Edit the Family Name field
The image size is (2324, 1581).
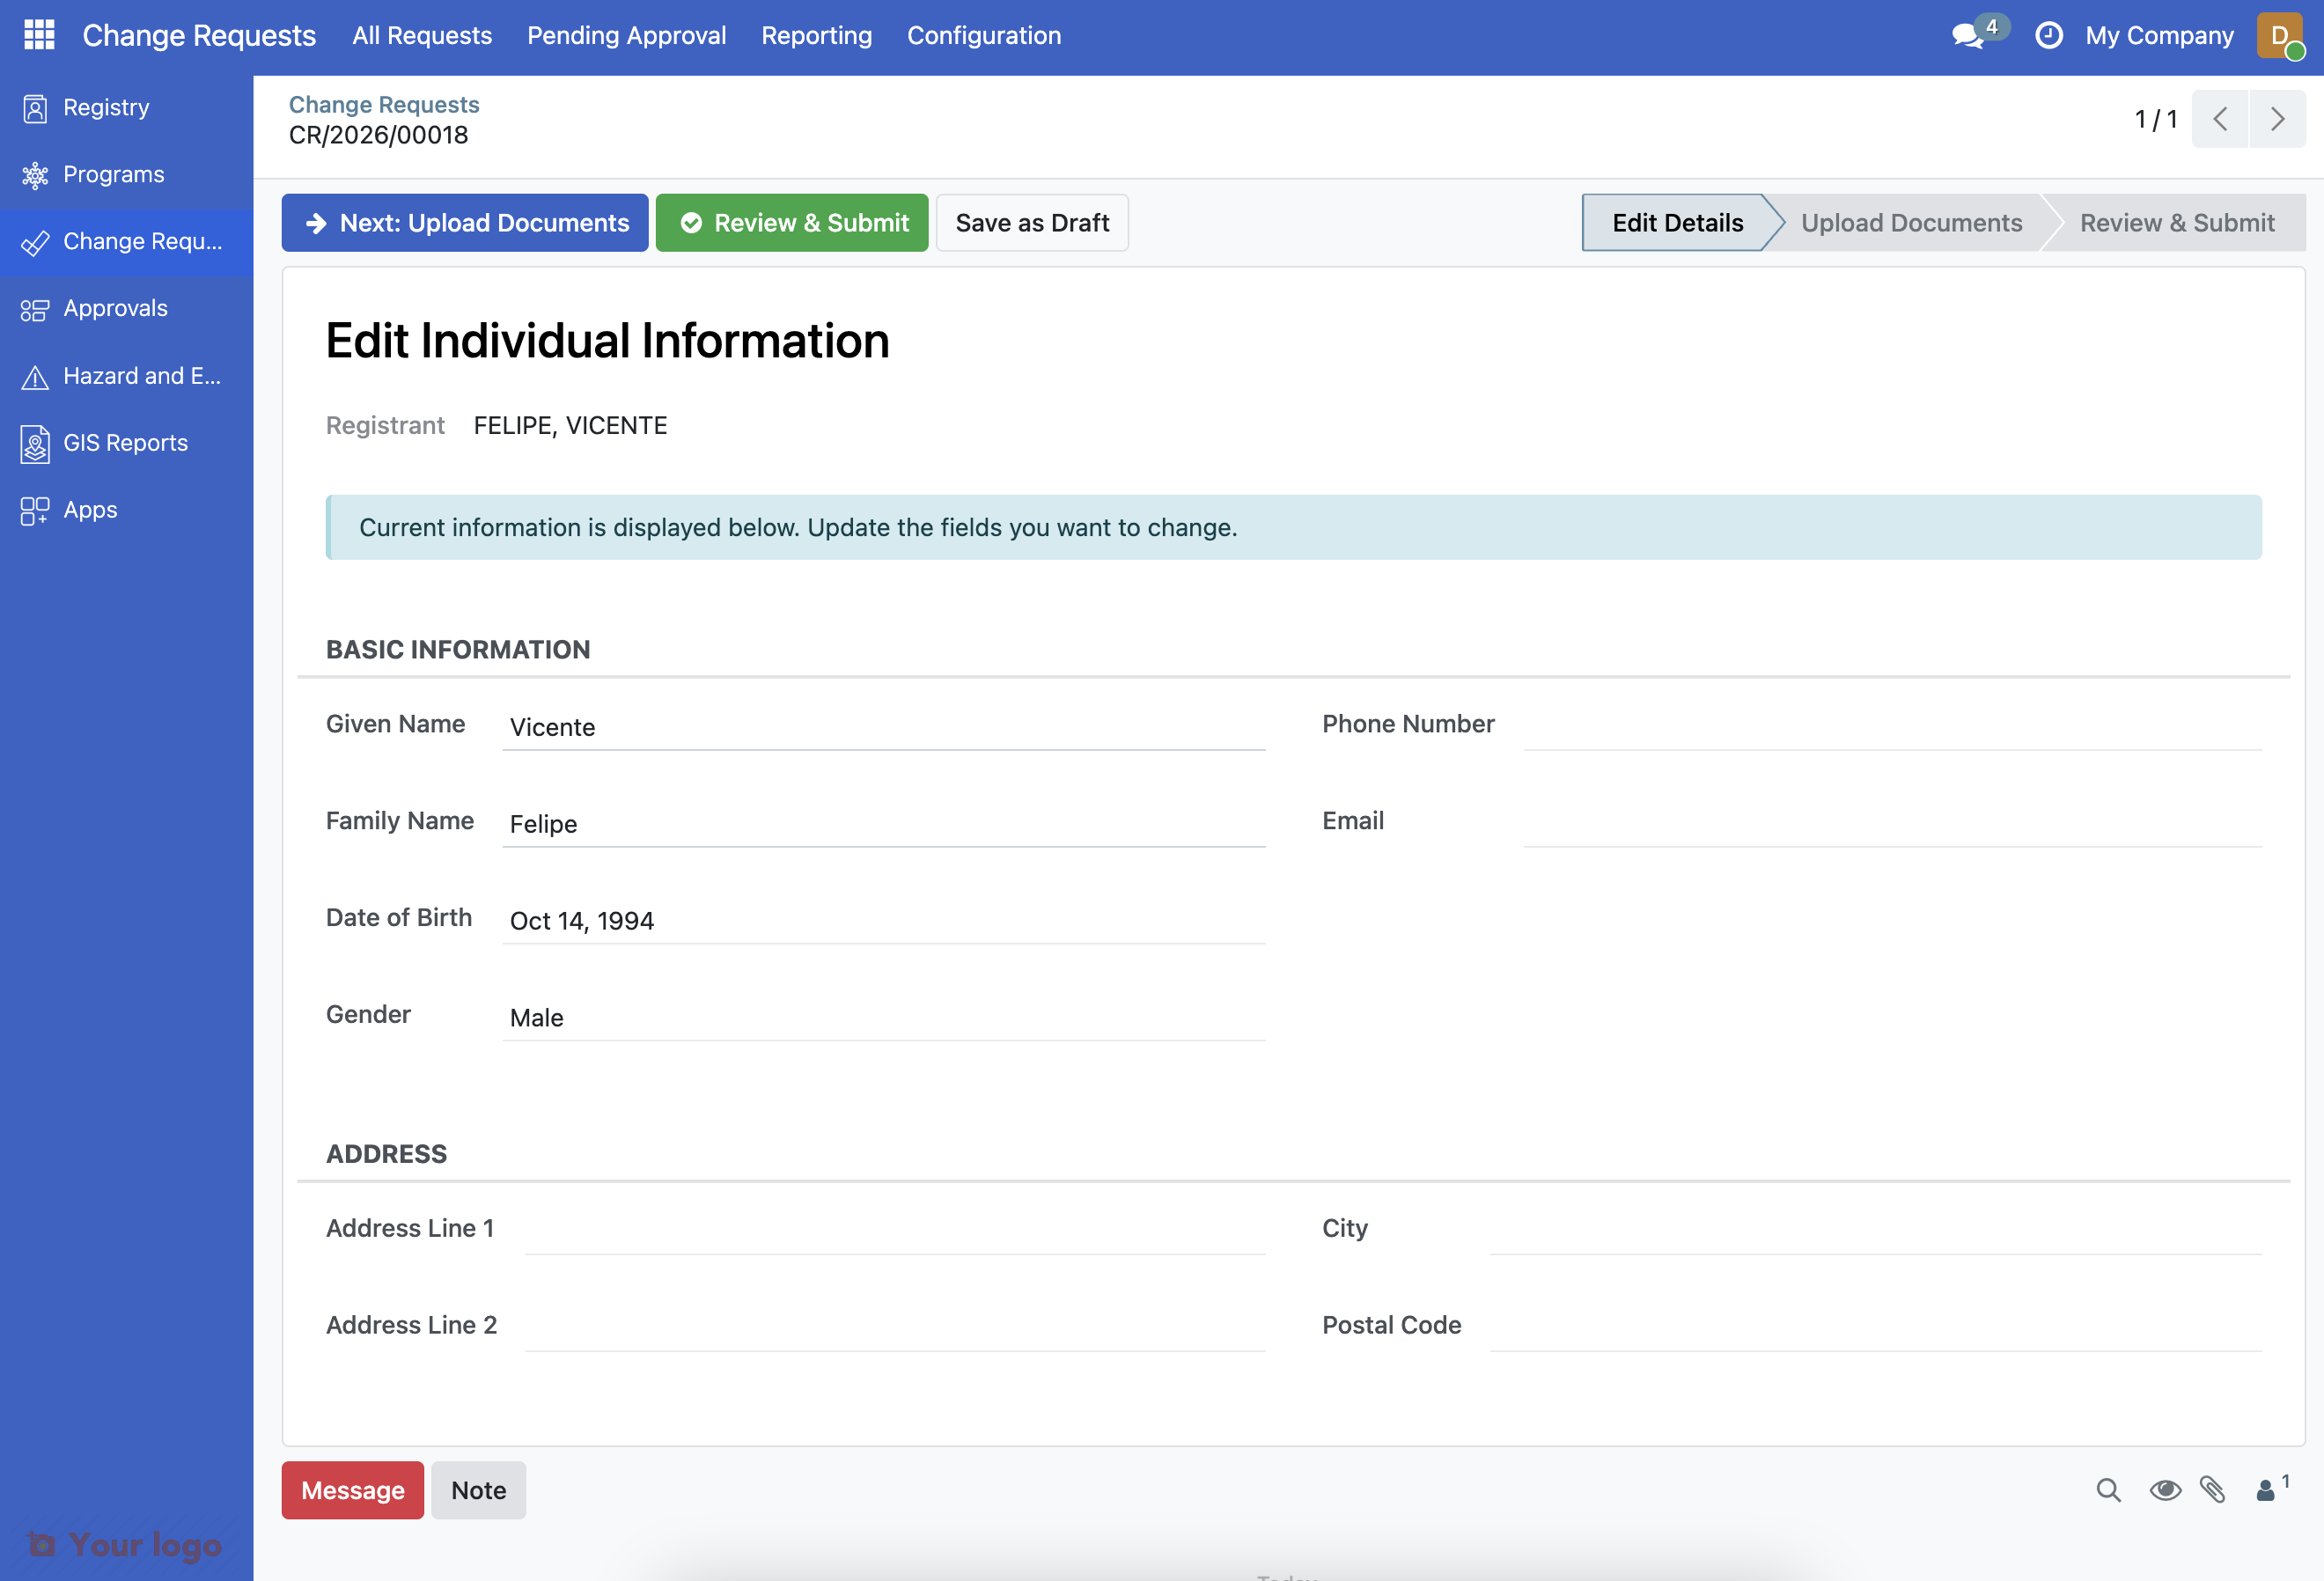point(883,824)
